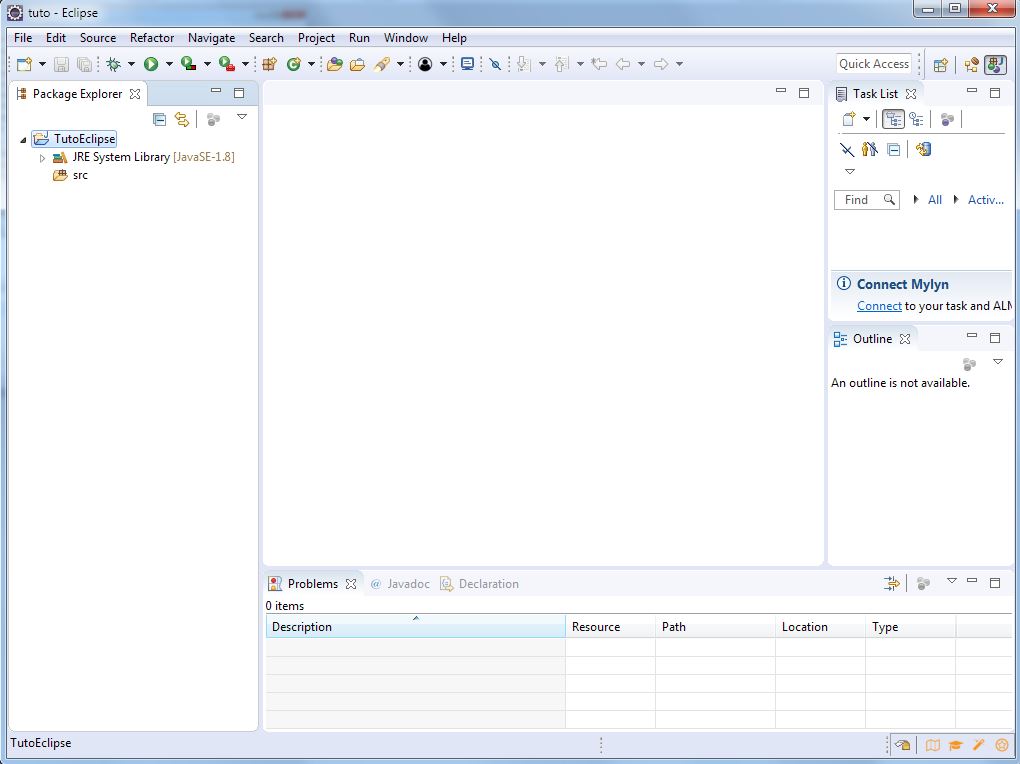Click the New Java Package icon
The height and width of the screenshot is (764, 1020).
[x=269, y=64]
